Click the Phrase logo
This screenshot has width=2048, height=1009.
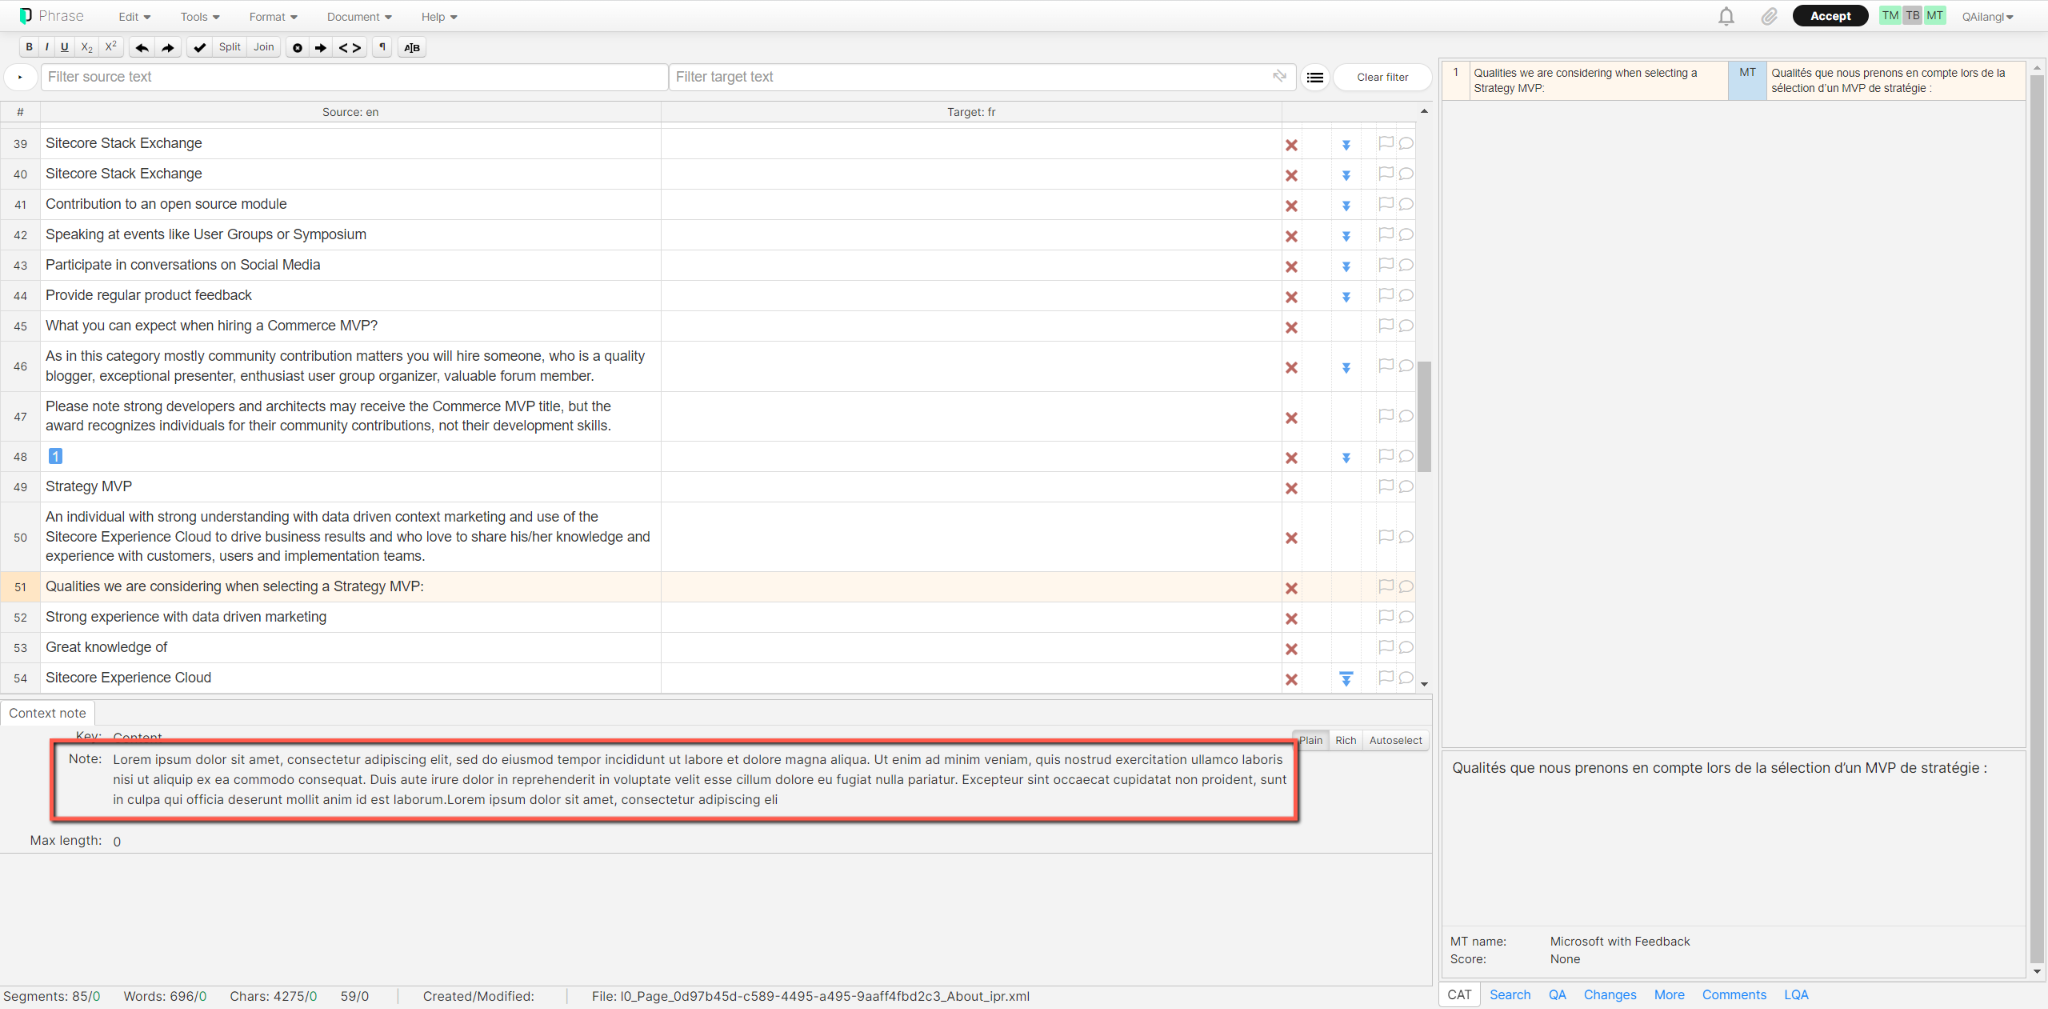click(51, 16)
